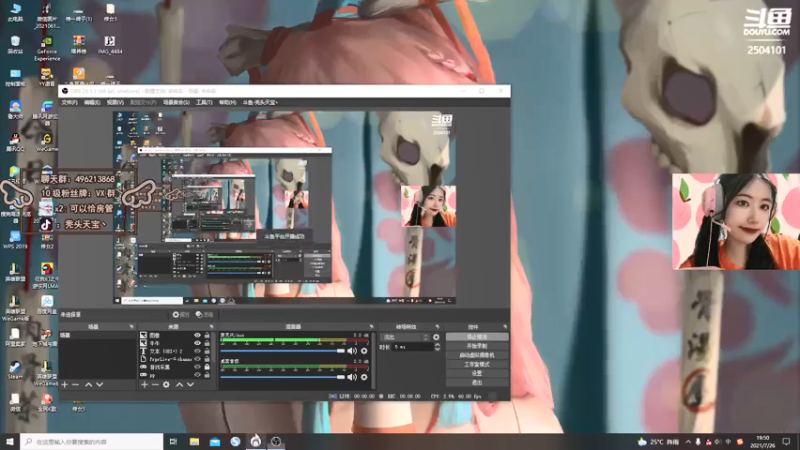Adjust the 桌面音频 volume slider

tap(282, 377)
